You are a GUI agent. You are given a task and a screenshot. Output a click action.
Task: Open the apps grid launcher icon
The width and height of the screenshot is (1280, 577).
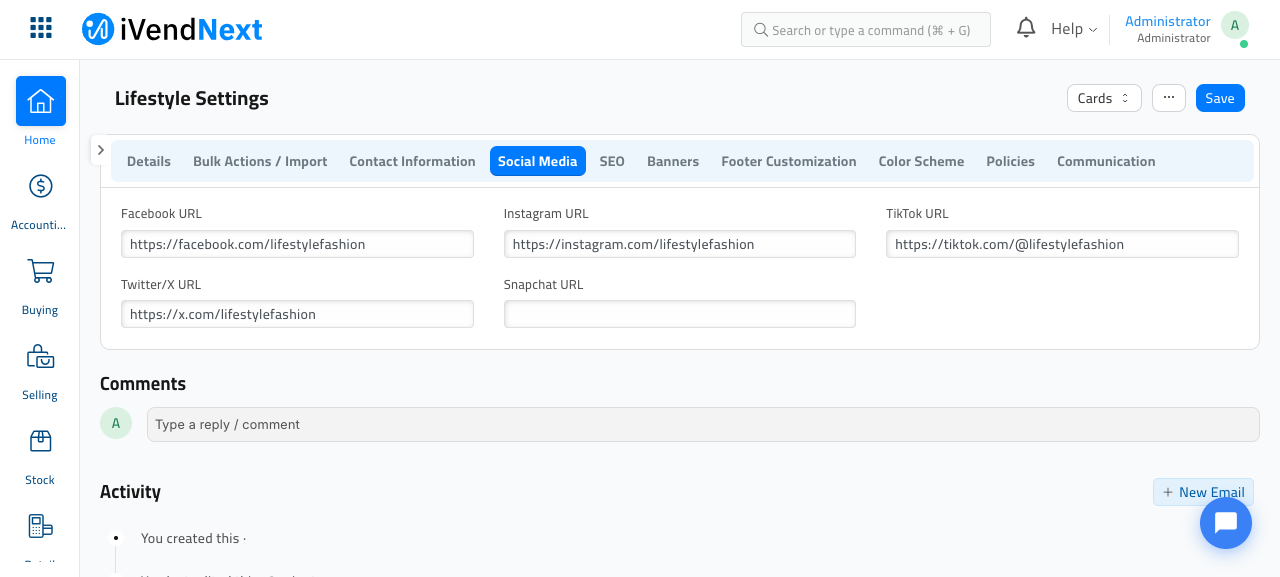pyautogui.click(x=41, y=28)
